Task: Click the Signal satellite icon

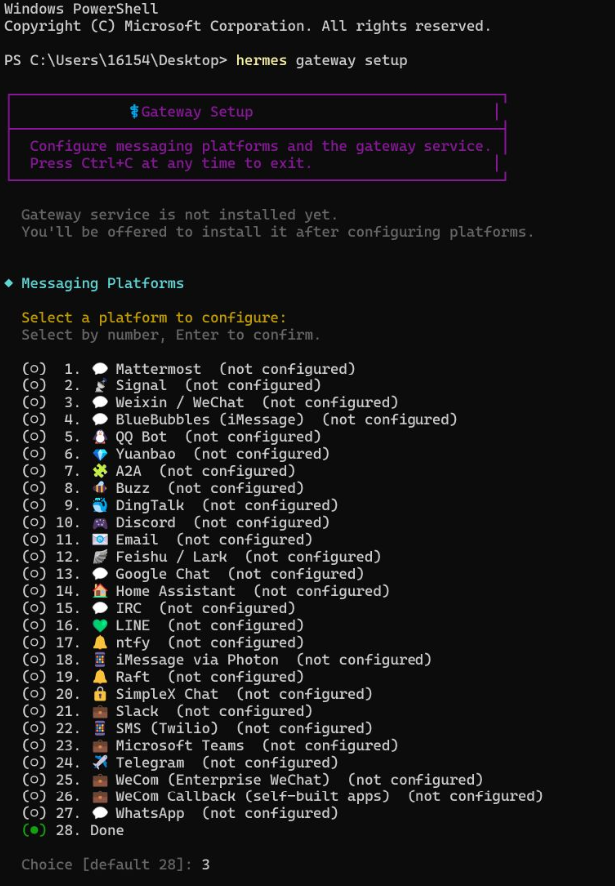Action: click(99, 385)
